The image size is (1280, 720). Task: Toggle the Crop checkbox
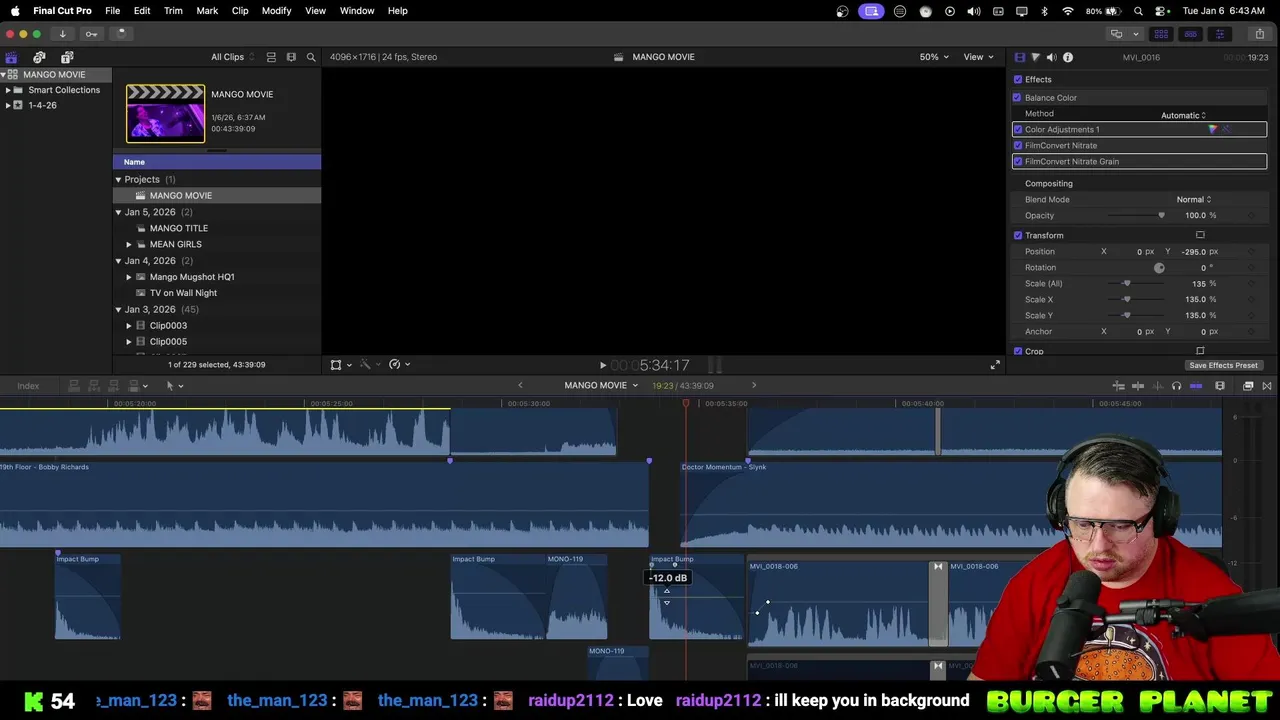(1018, 351)
